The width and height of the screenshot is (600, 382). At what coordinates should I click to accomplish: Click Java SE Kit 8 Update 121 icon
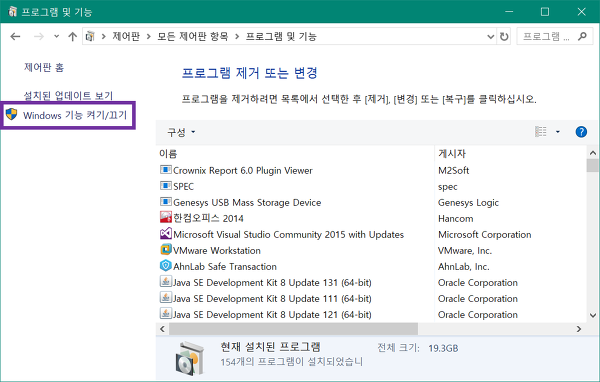point(165,314)
